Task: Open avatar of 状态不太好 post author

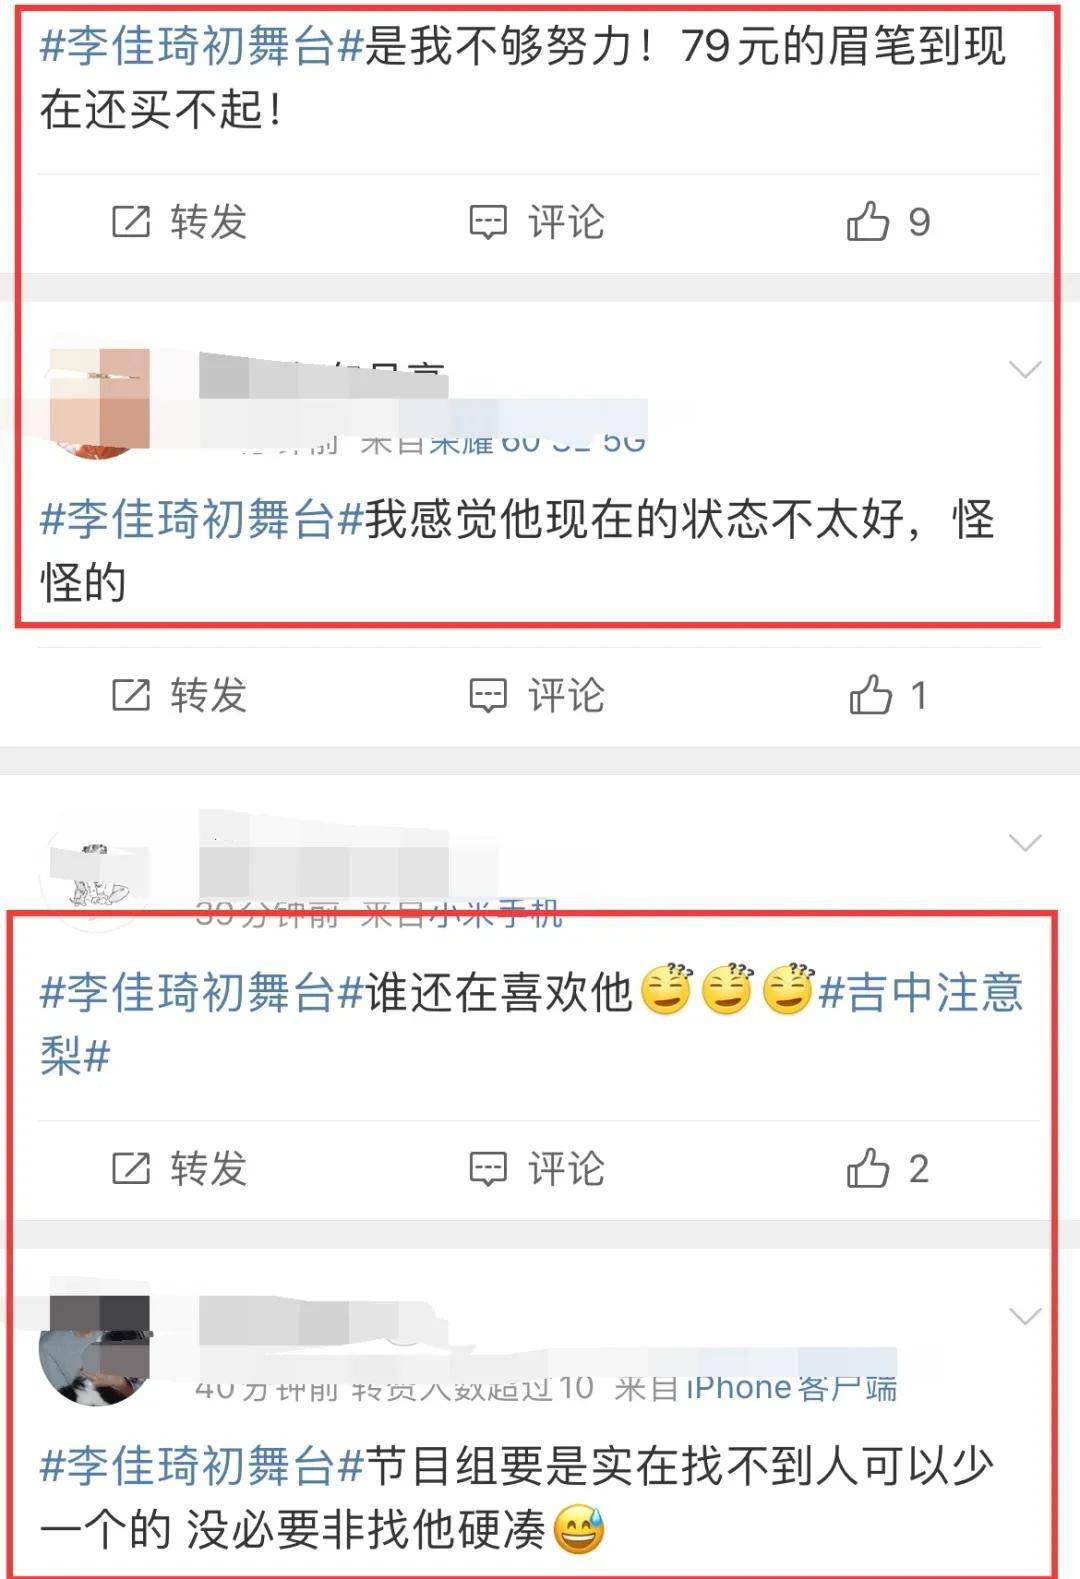Action: 97,403
